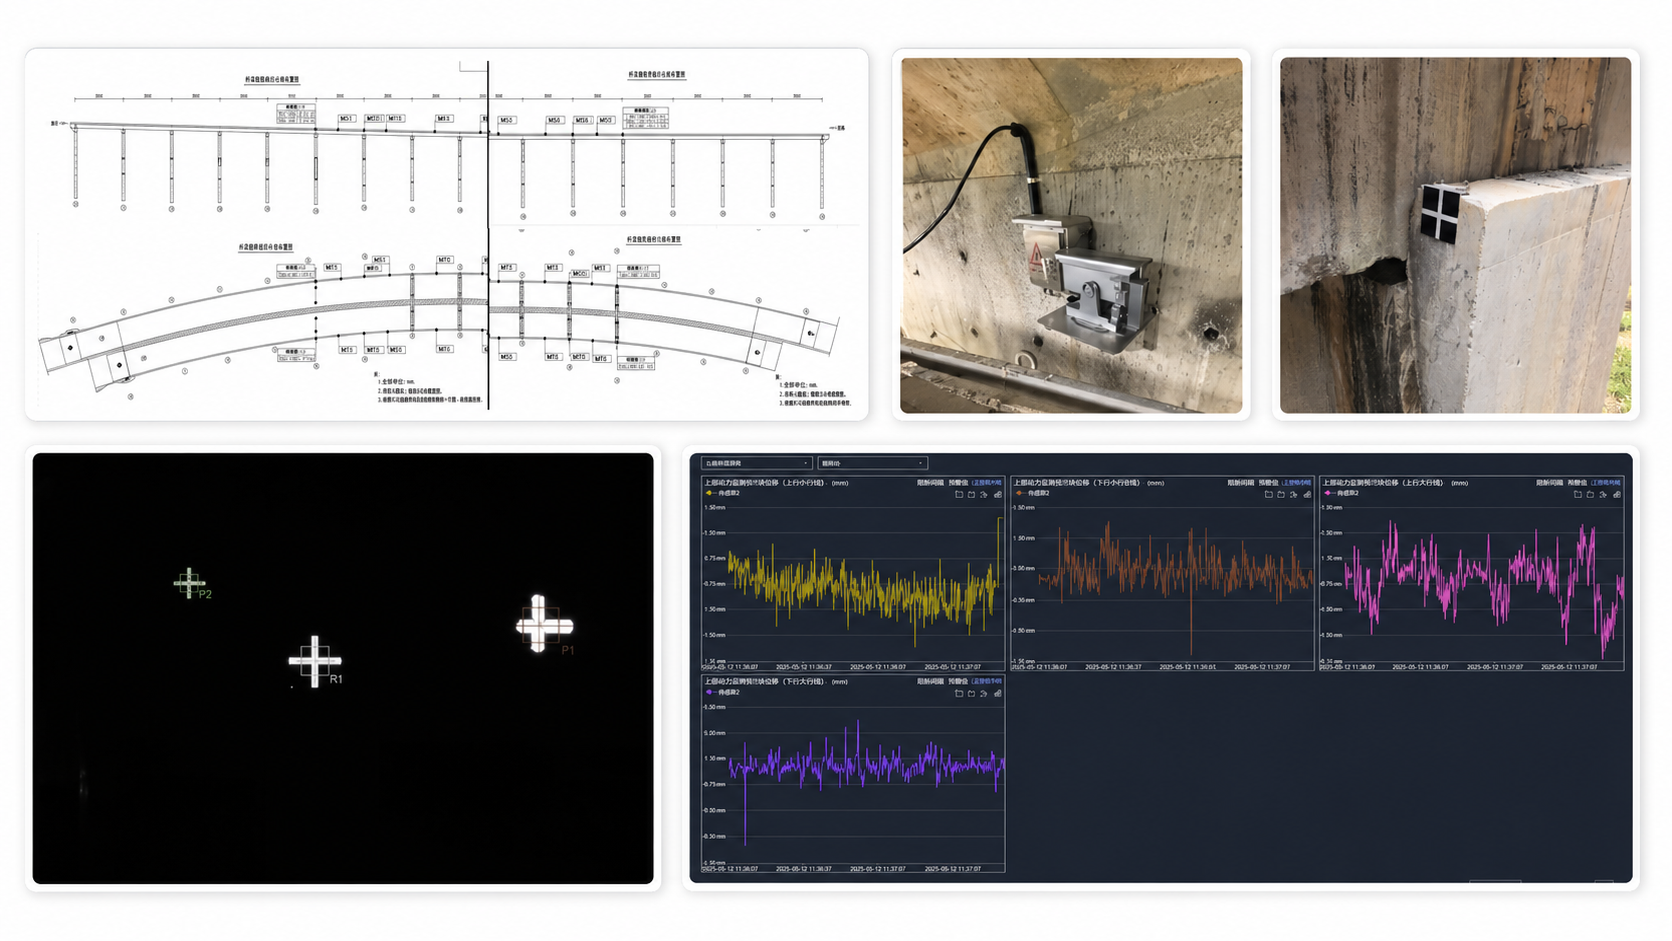1672x941 pixels.
Task: Open the photo of the wall-mounted sensor
Action: click(1071, 235)
